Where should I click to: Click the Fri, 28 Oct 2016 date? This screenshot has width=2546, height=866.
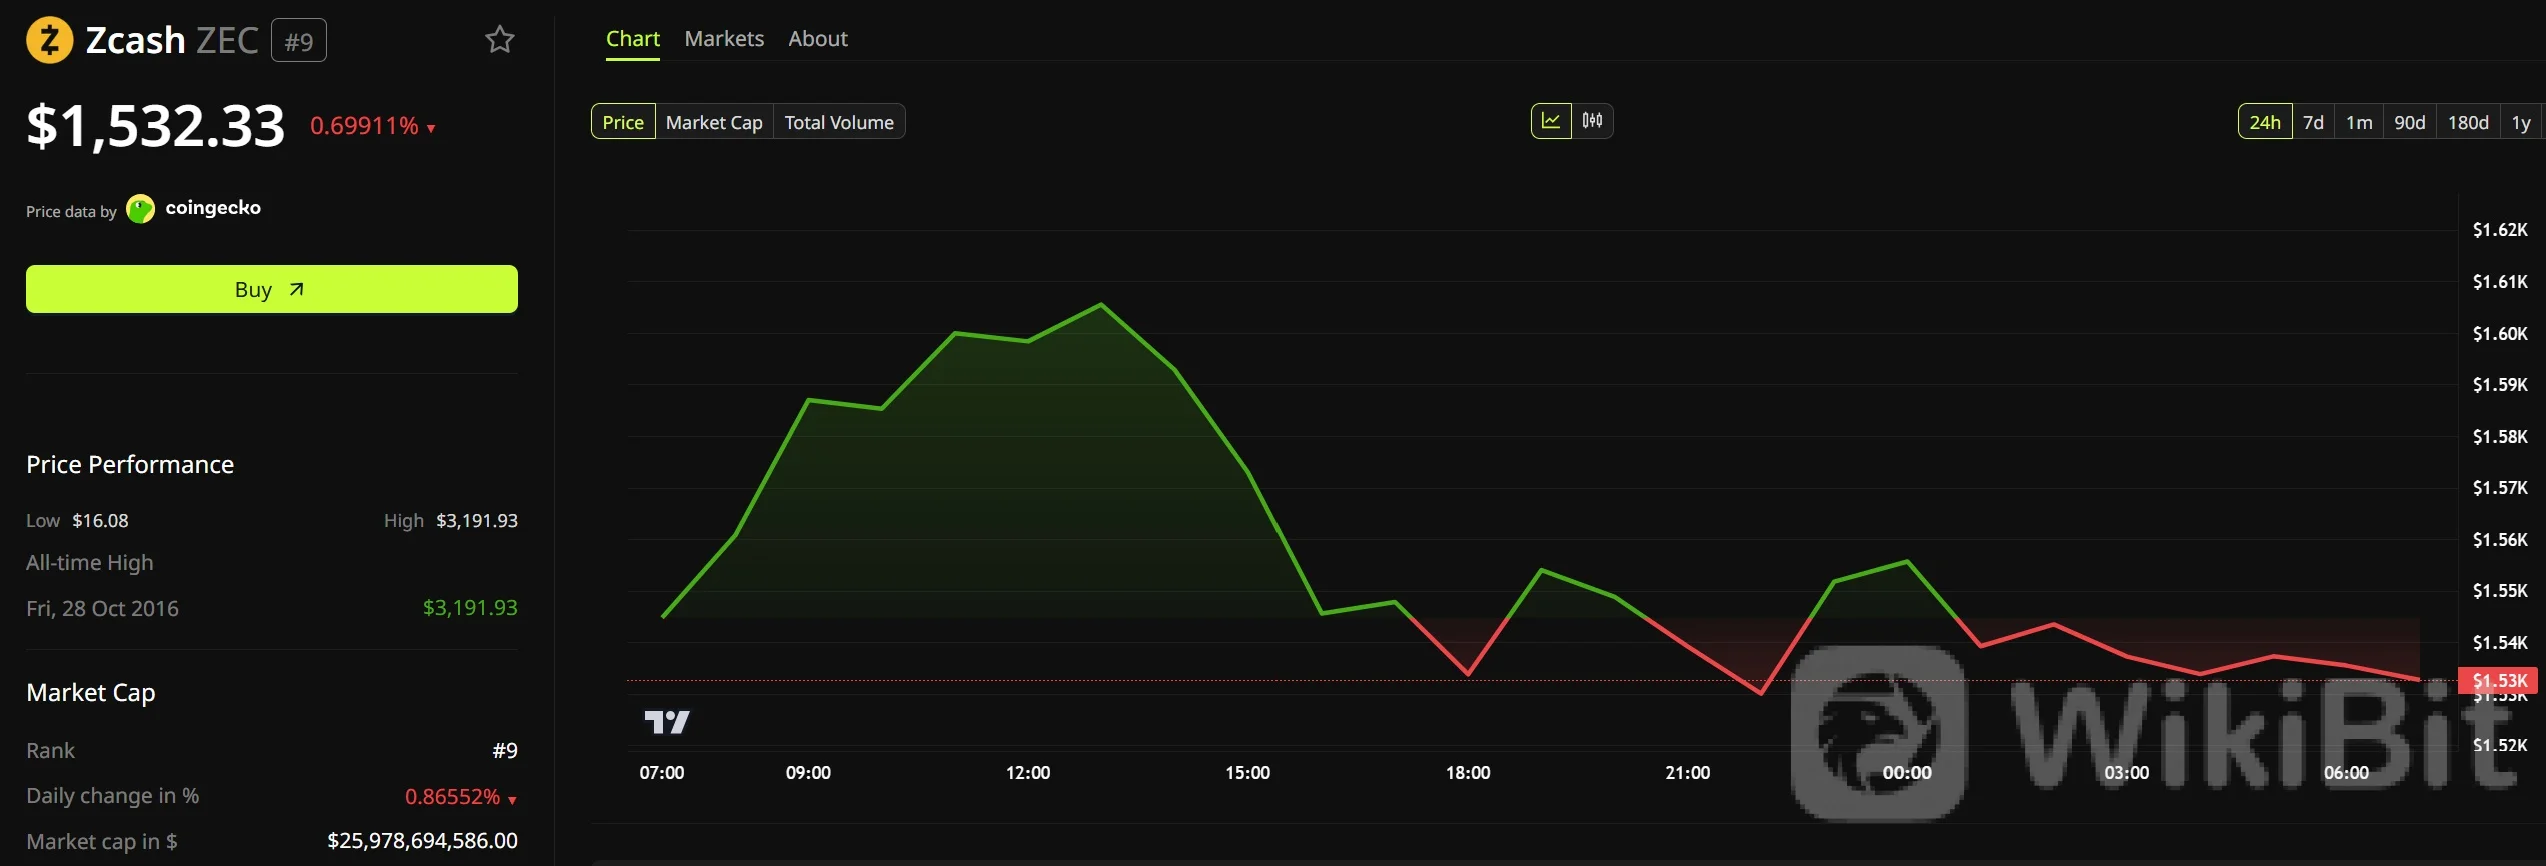pos(102,609)
